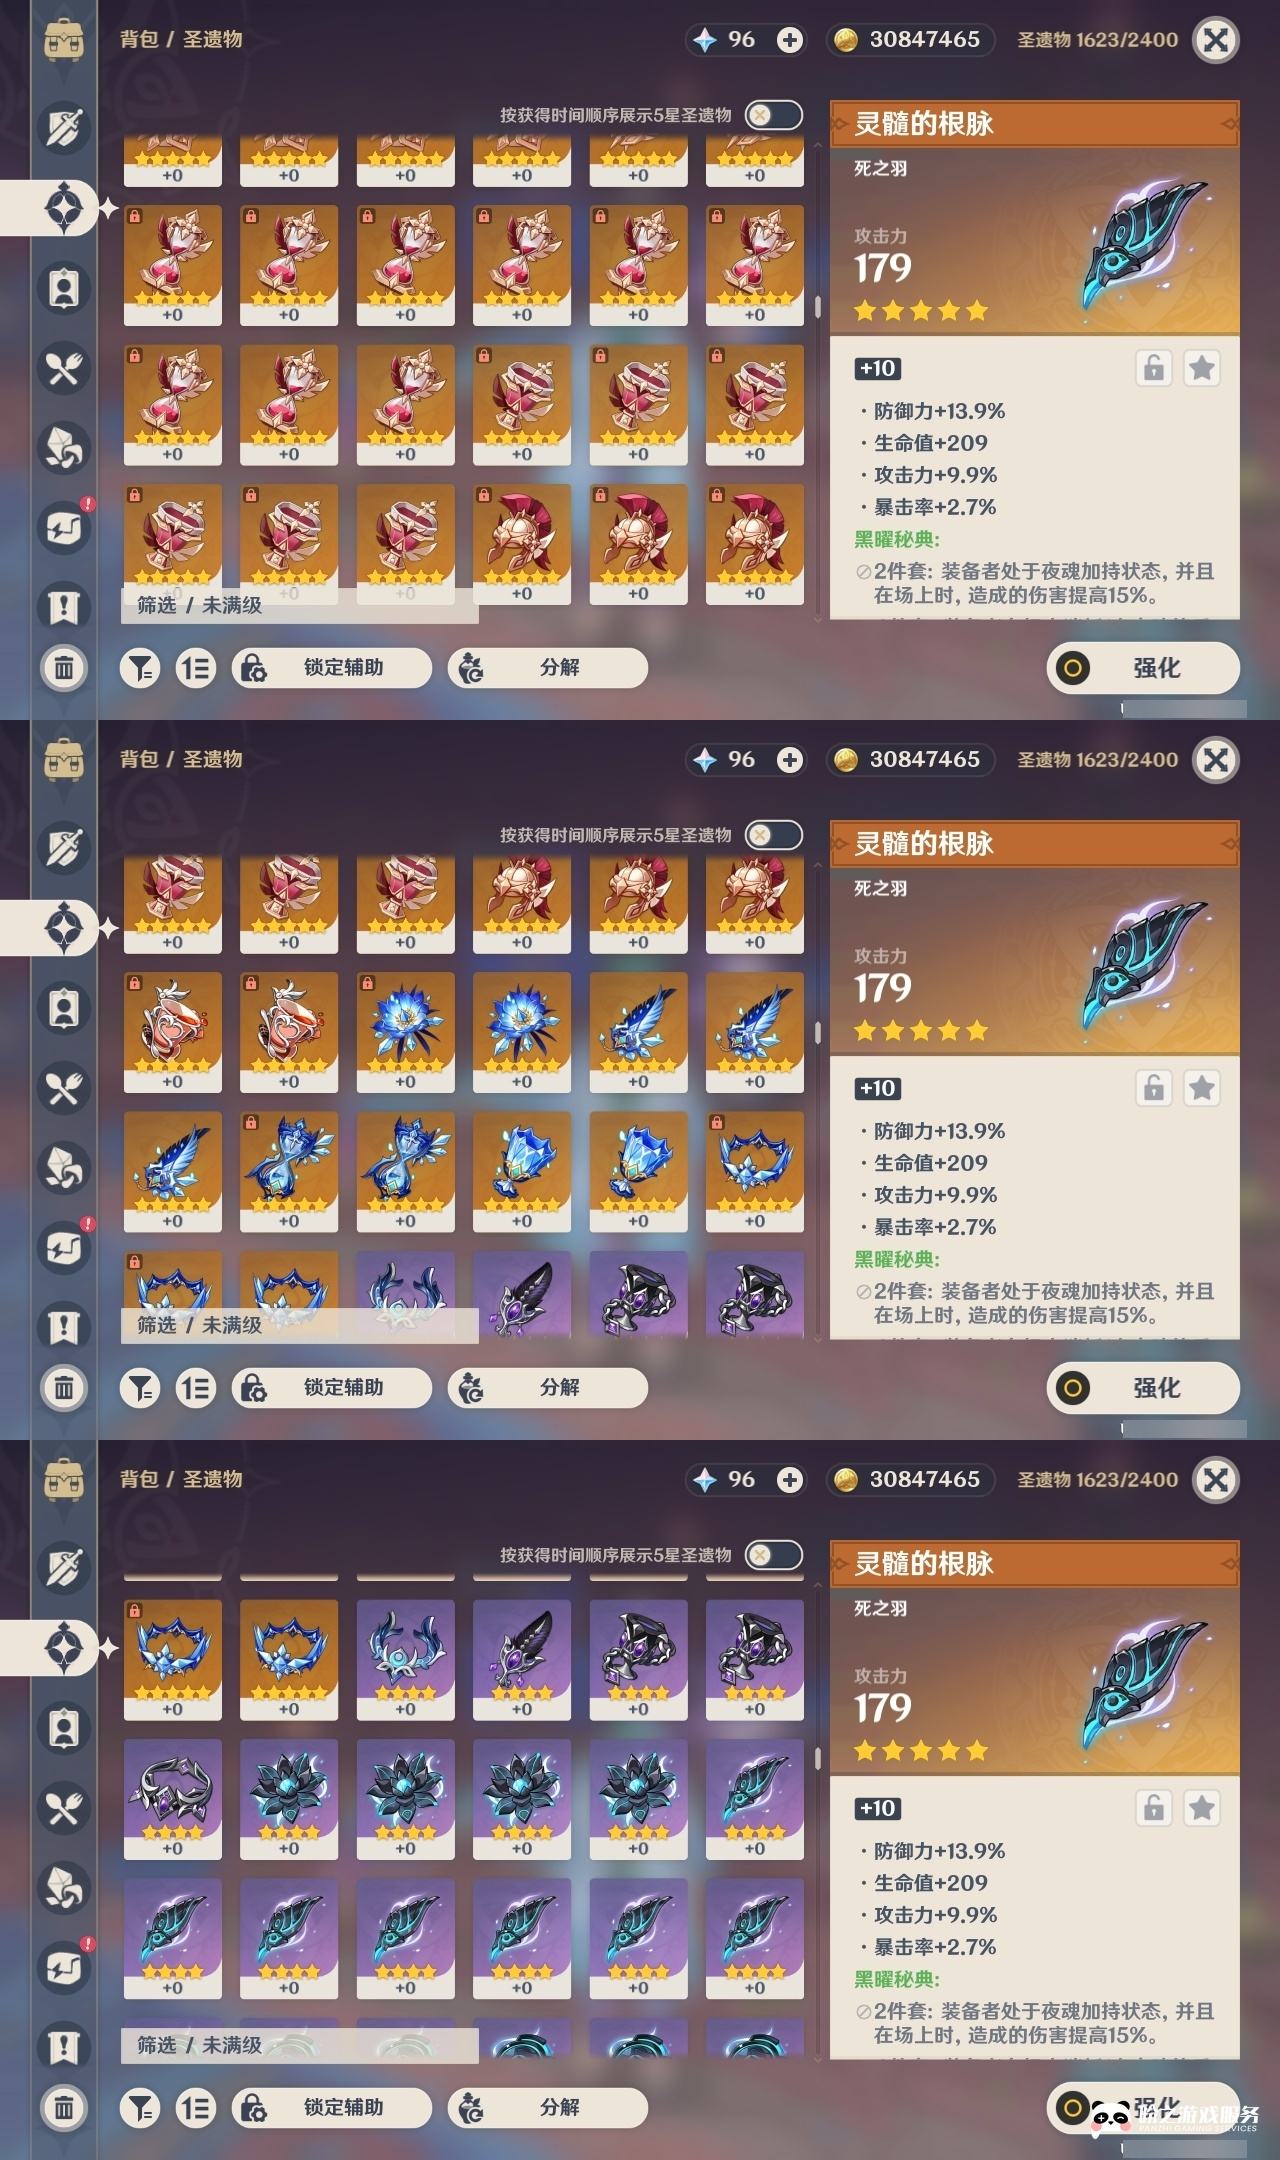Mark artifact with star icon in top panel

click(x=1202, y=369)
